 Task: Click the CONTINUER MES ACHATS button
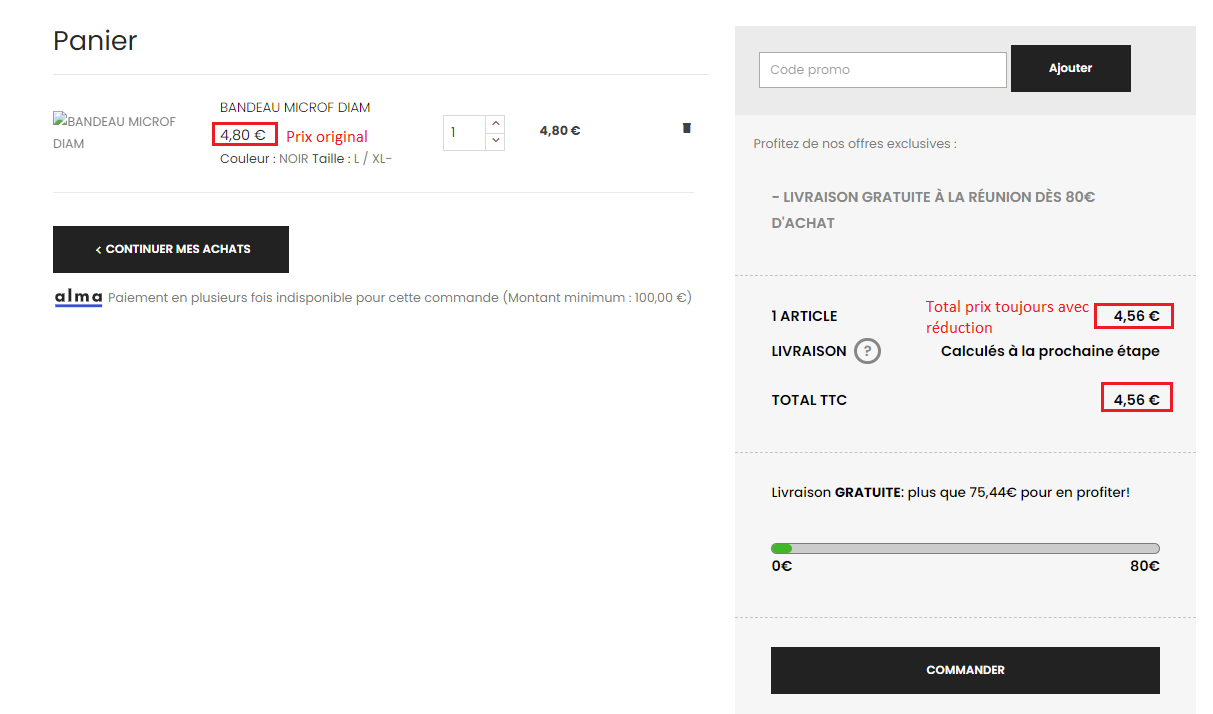tap(171, 249)
